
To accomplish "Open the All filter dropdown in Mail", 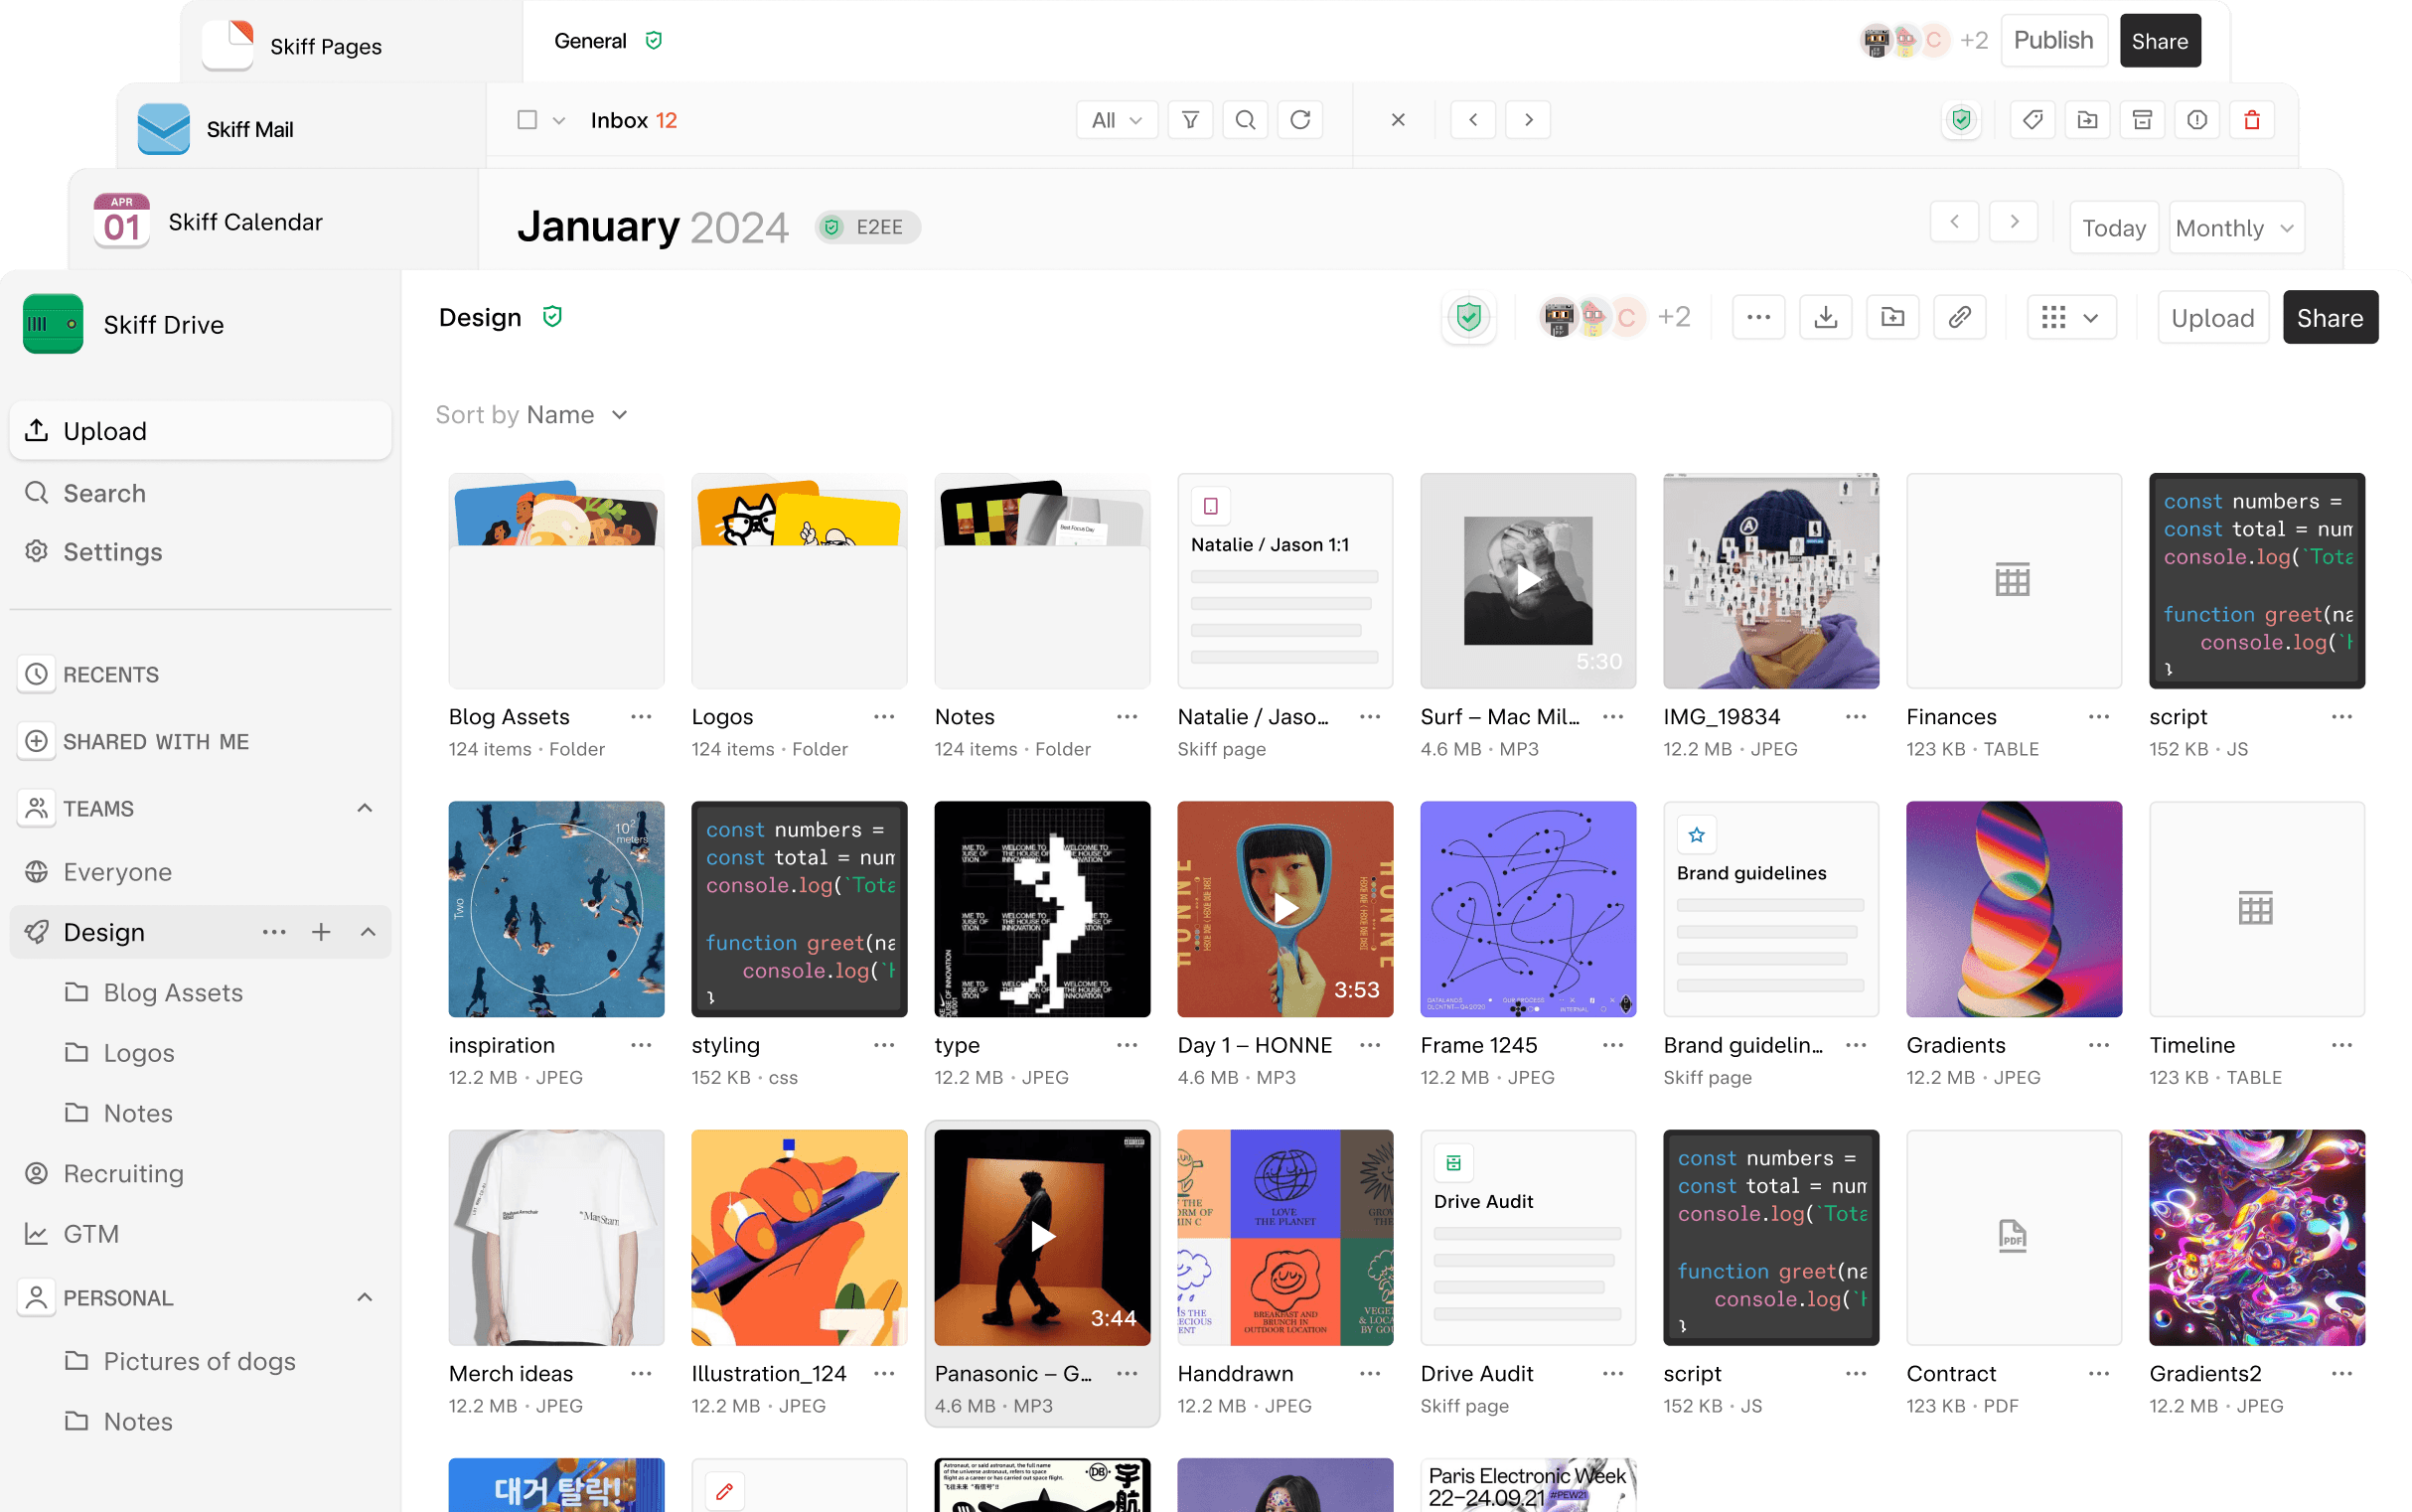I will [1116, 119].
